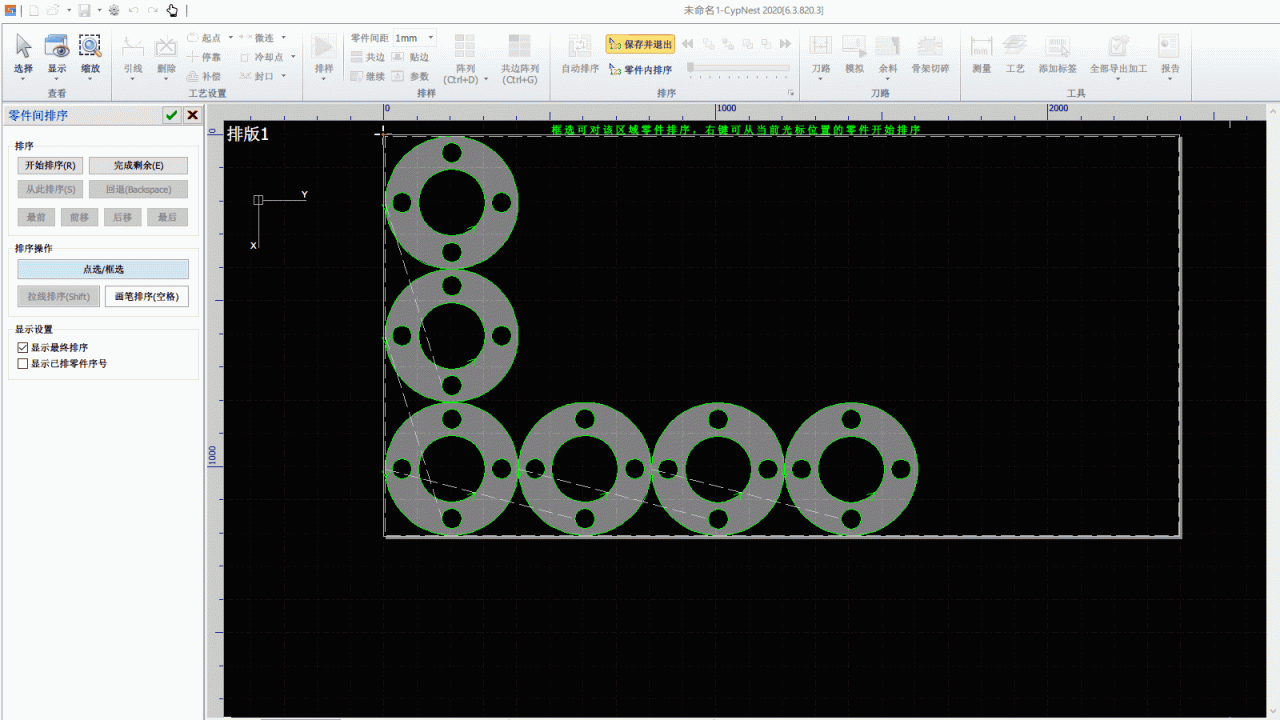Click the 参数 parameters tool
The height and width of the screenshot is (720, 1280).
click(411, 76)
